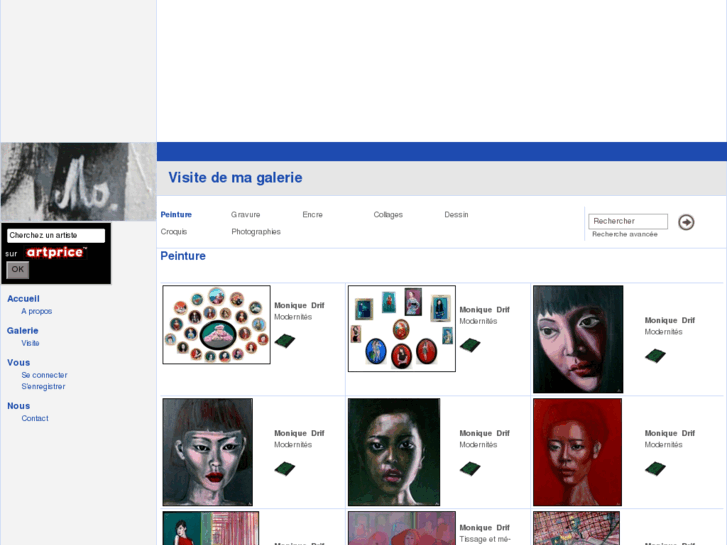Viewport: 727px width, 545px height.
Task: Select the Collages category
Action: coord(388,215)
